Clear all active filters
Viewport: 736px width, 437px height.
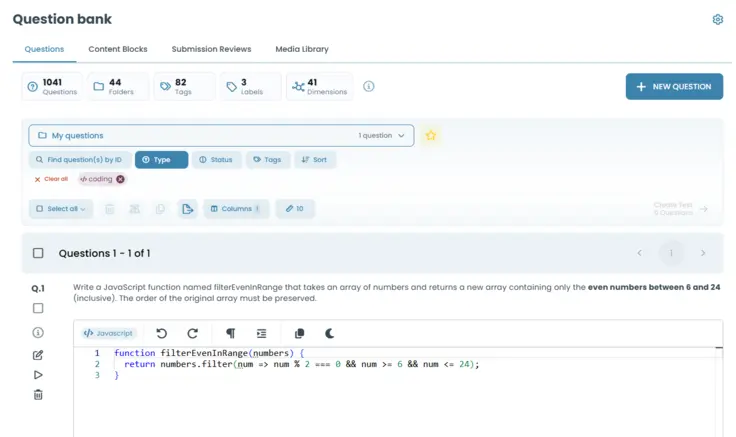(51, 179)
